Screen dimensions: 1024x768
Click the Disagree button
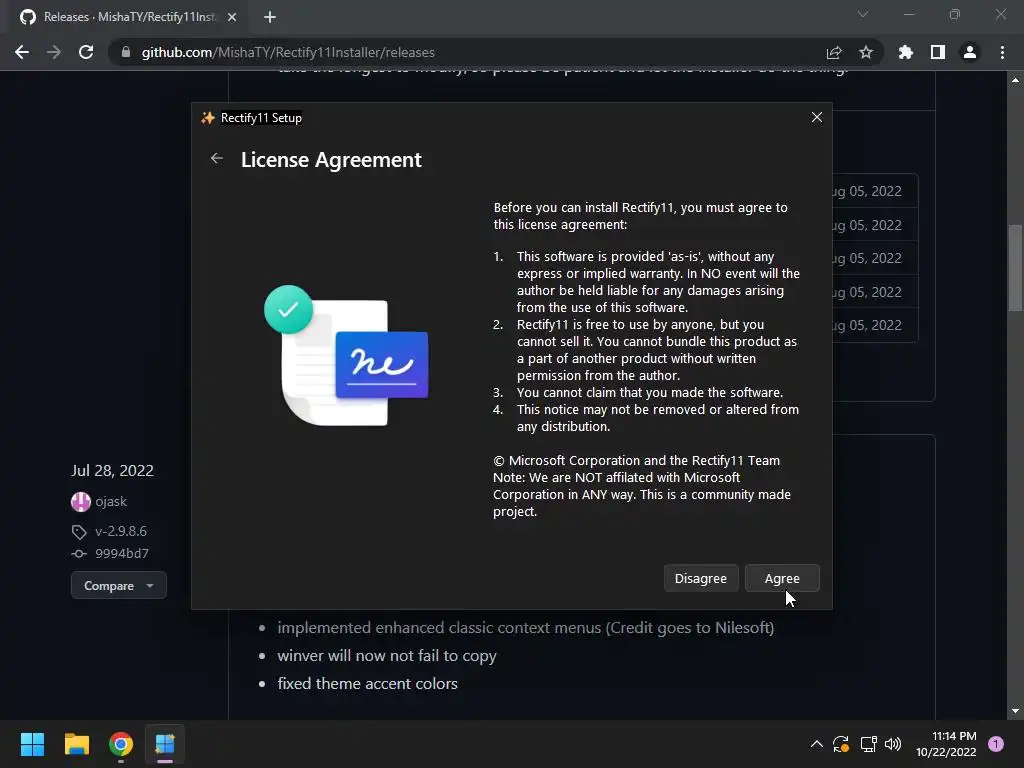click(x=701, y=579)
